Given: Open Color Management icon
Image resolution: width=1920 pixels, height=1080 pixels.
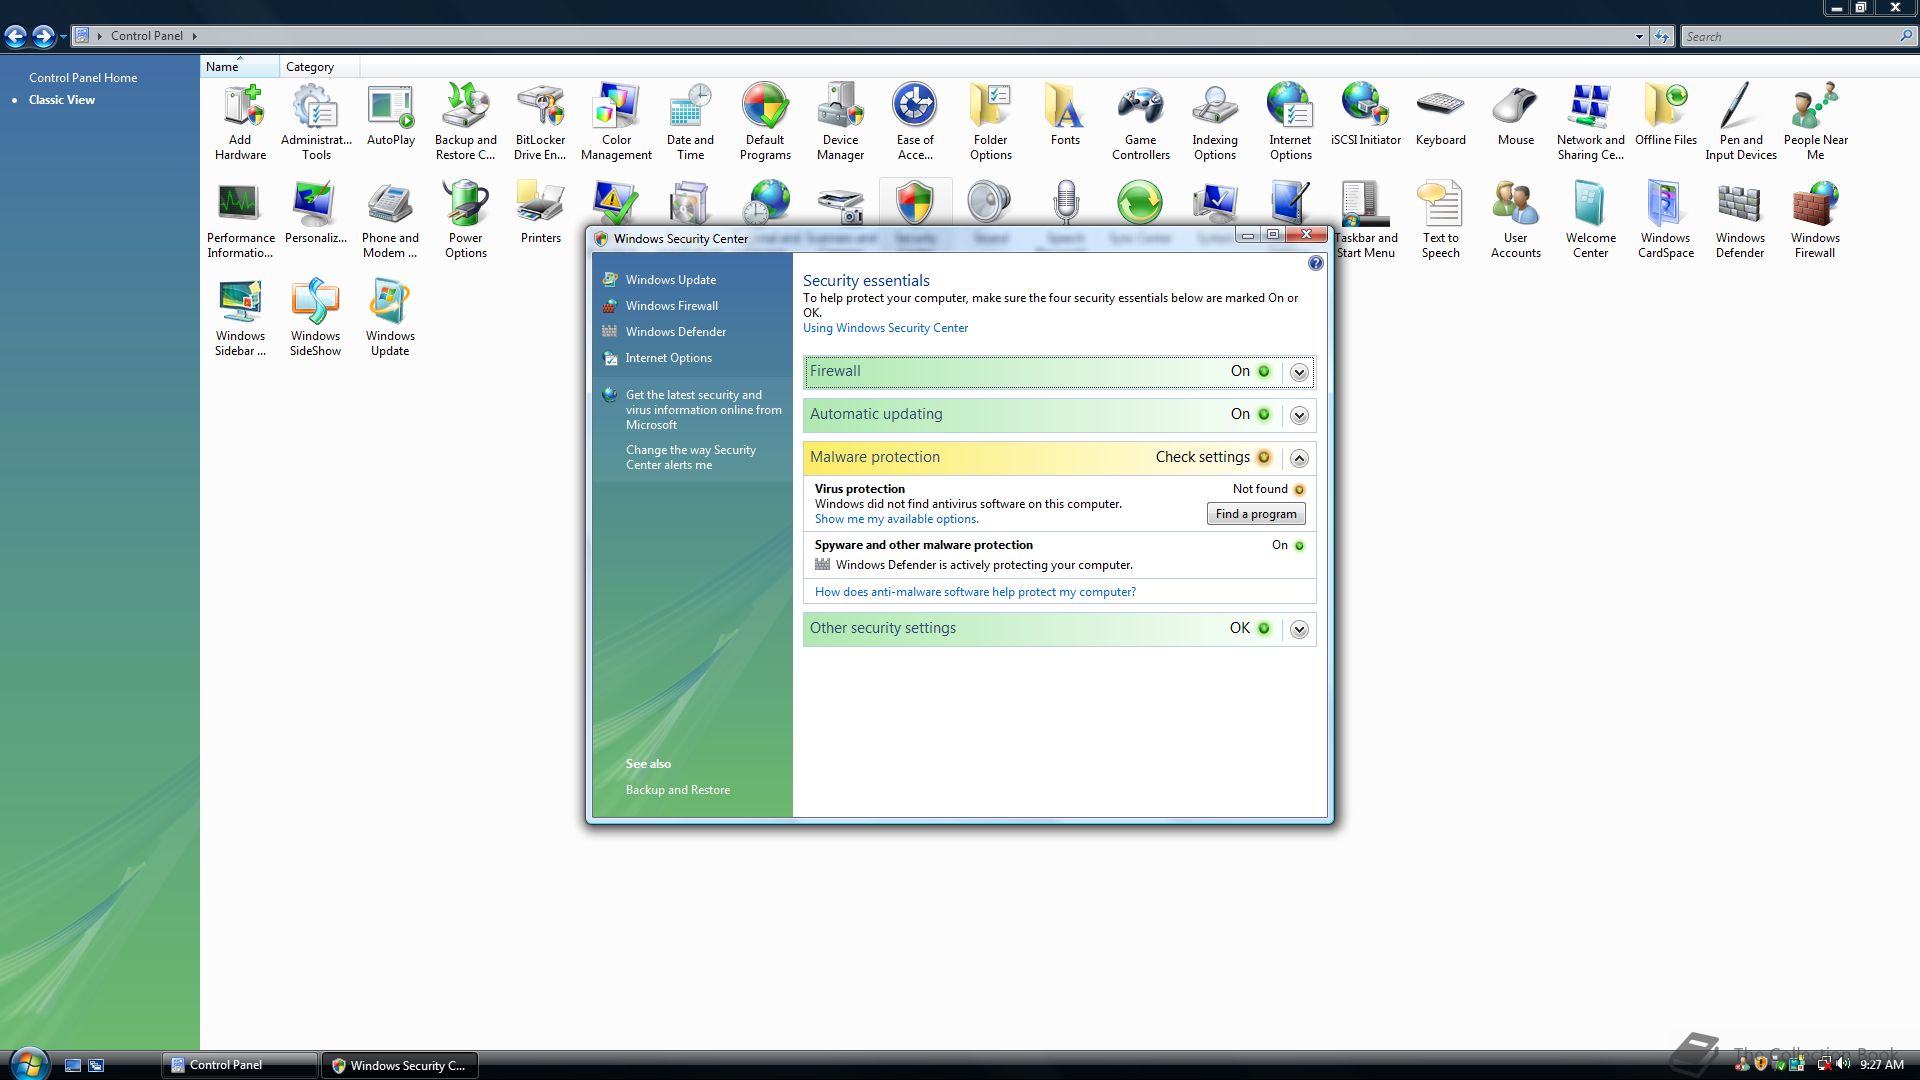Looking at the screenshot, I should pyautogui.click(x=616, y=121).
